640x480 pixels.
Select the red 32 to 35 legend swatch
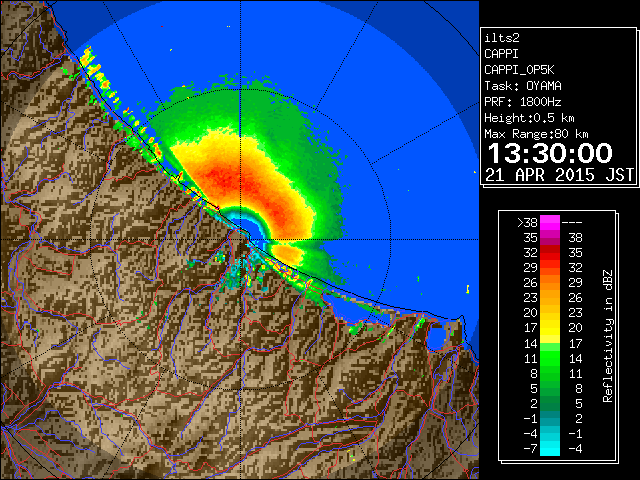pyautogui.click(x=550, y=253)
